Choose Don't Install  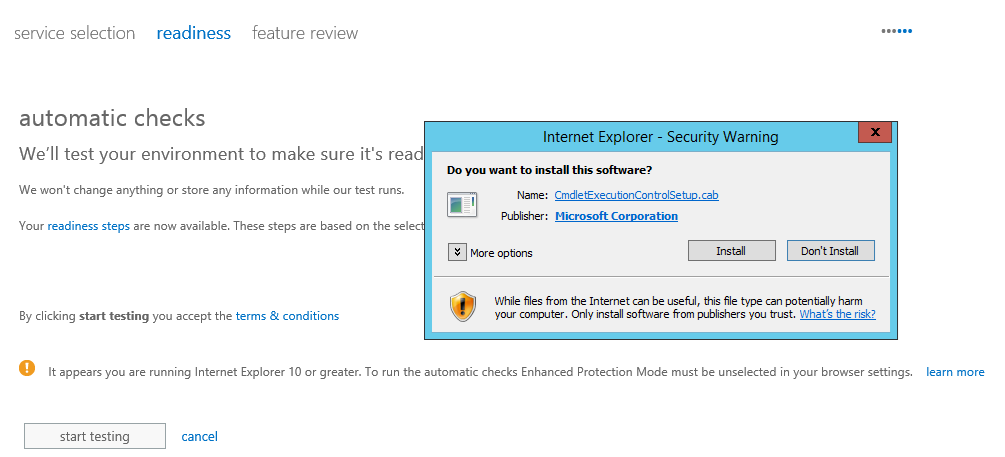(830, 251)
